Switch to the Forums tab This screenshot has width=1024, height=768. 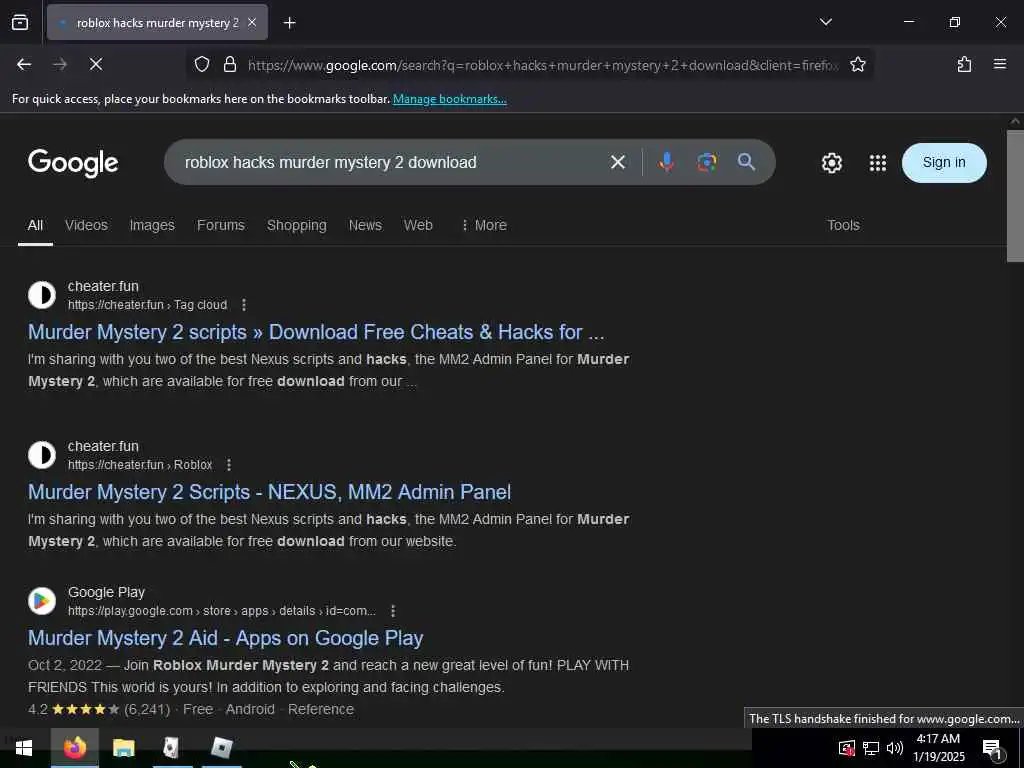click(221, 225)
